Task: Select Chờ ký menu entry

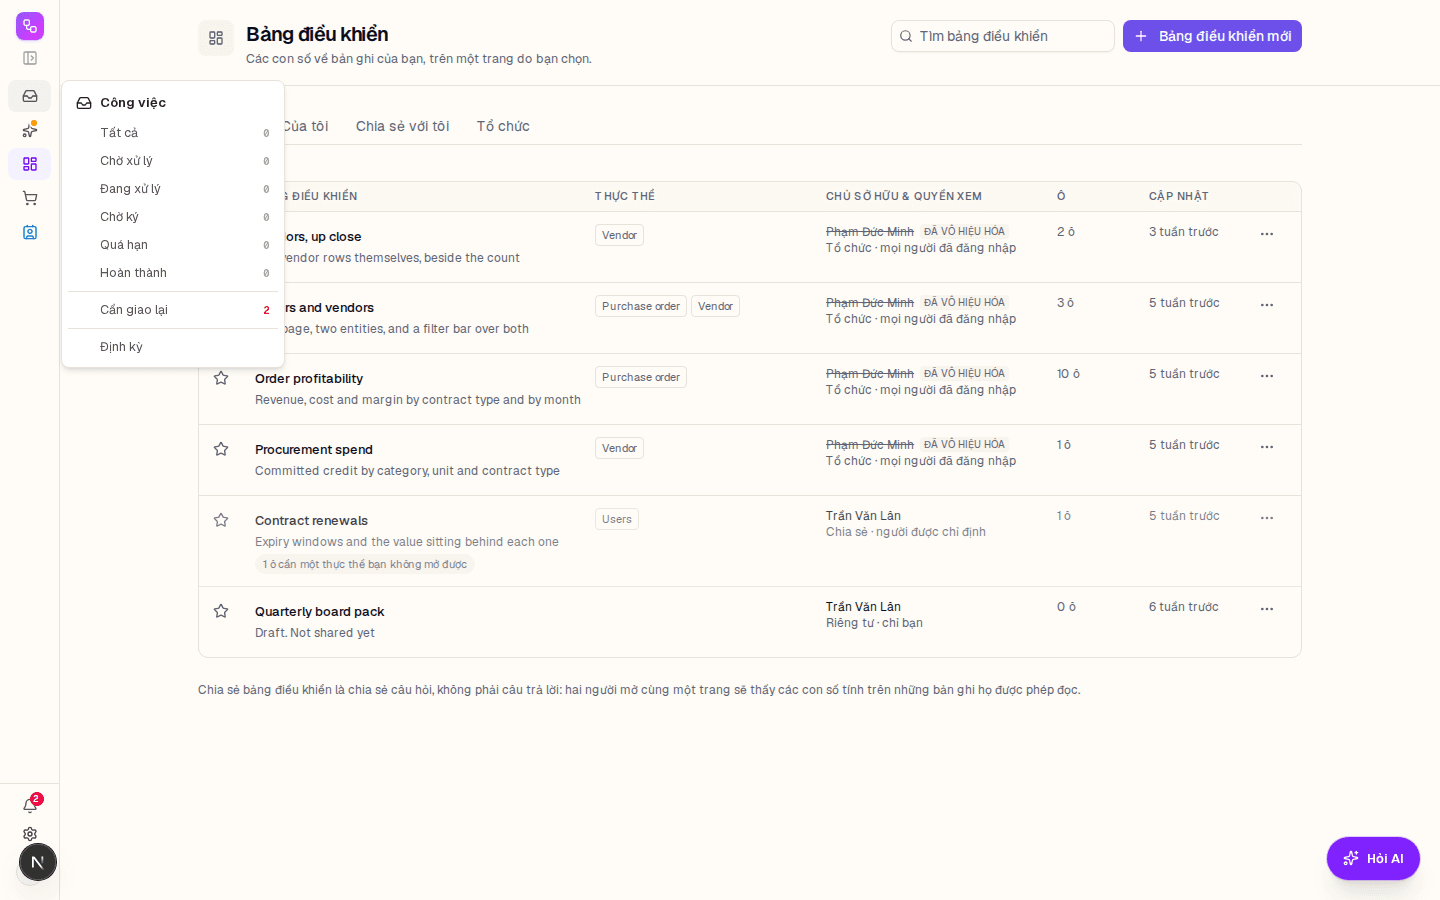Action: pyautogui.click(x=173, y=217)
